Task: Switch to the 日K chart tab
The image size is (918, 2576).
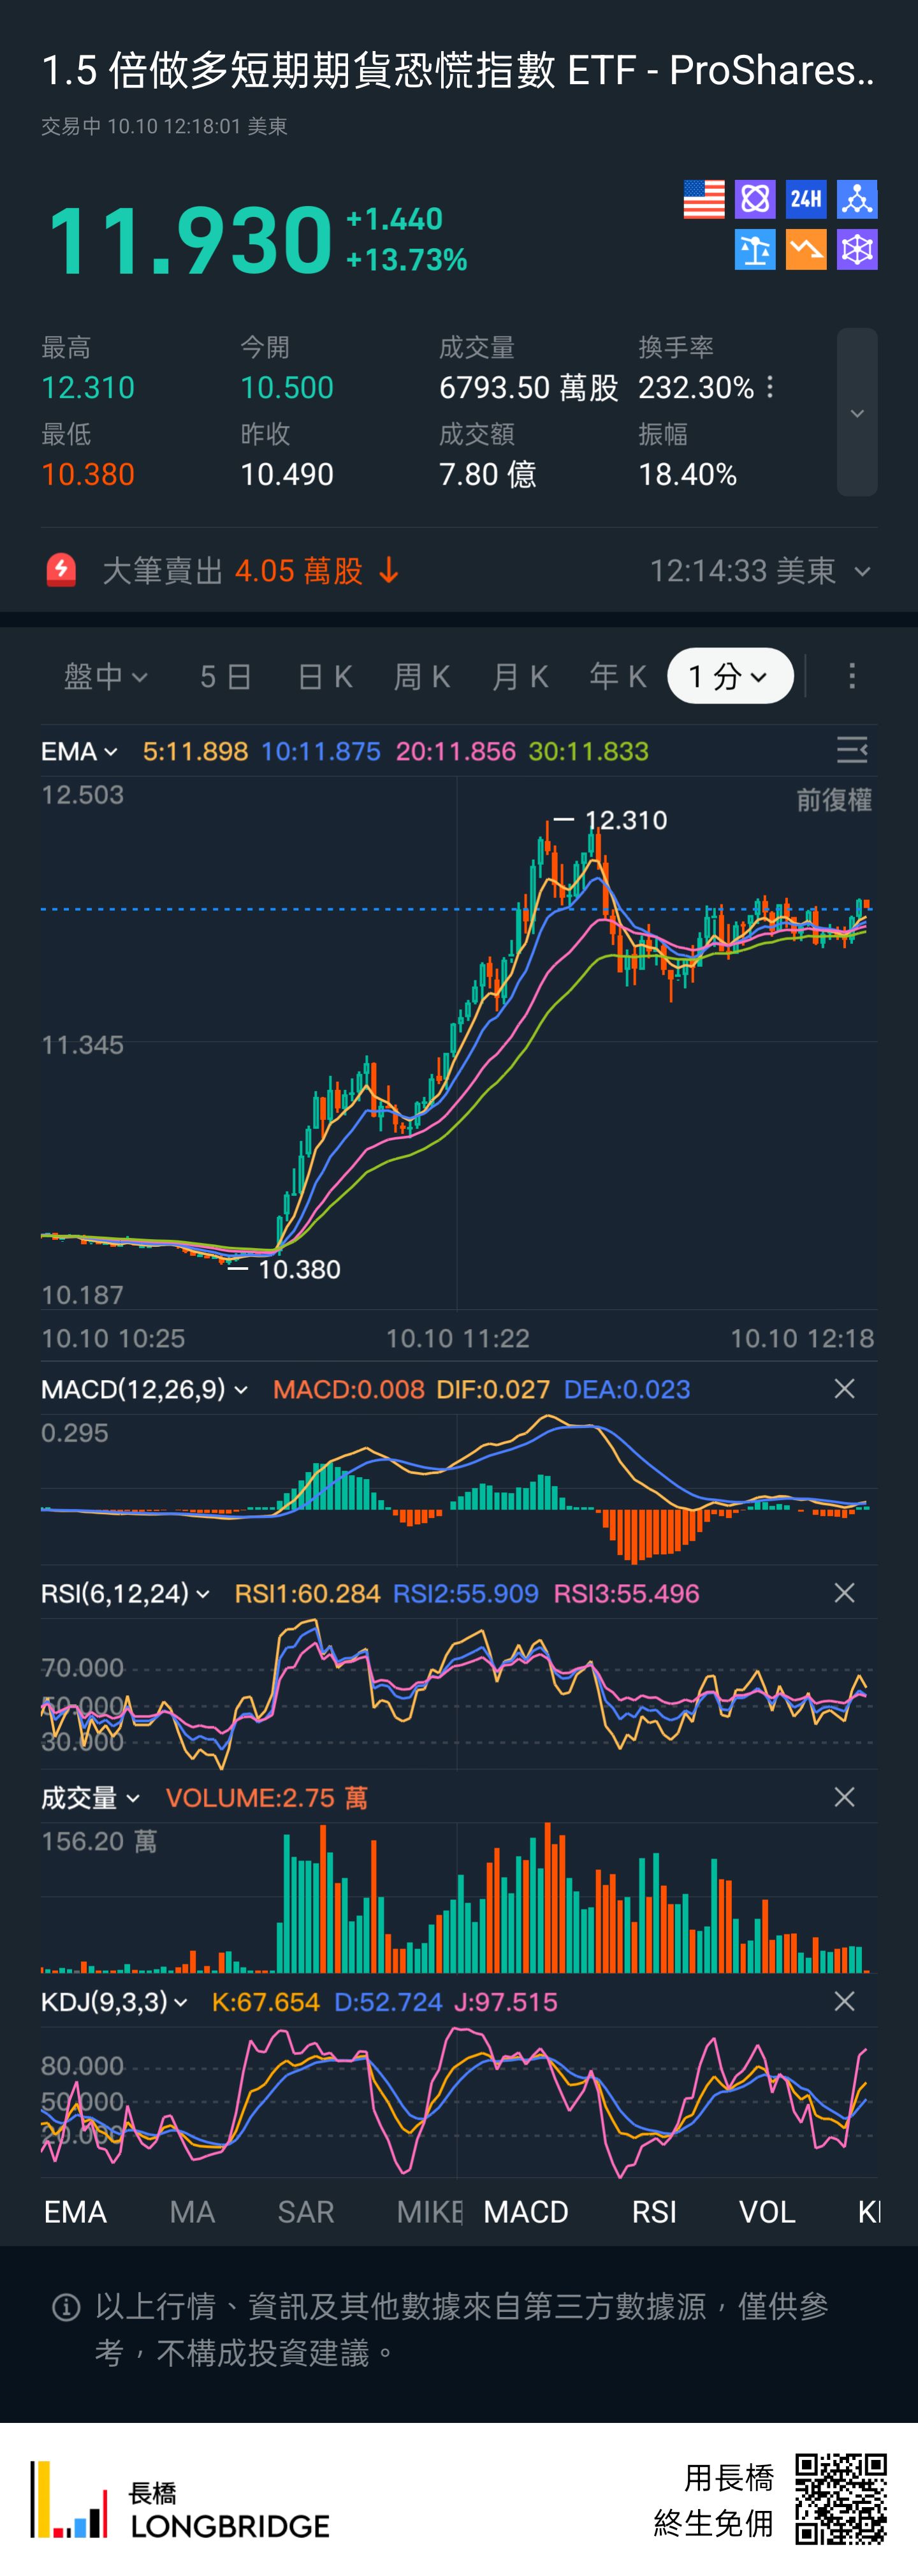Action: (325, 677)
